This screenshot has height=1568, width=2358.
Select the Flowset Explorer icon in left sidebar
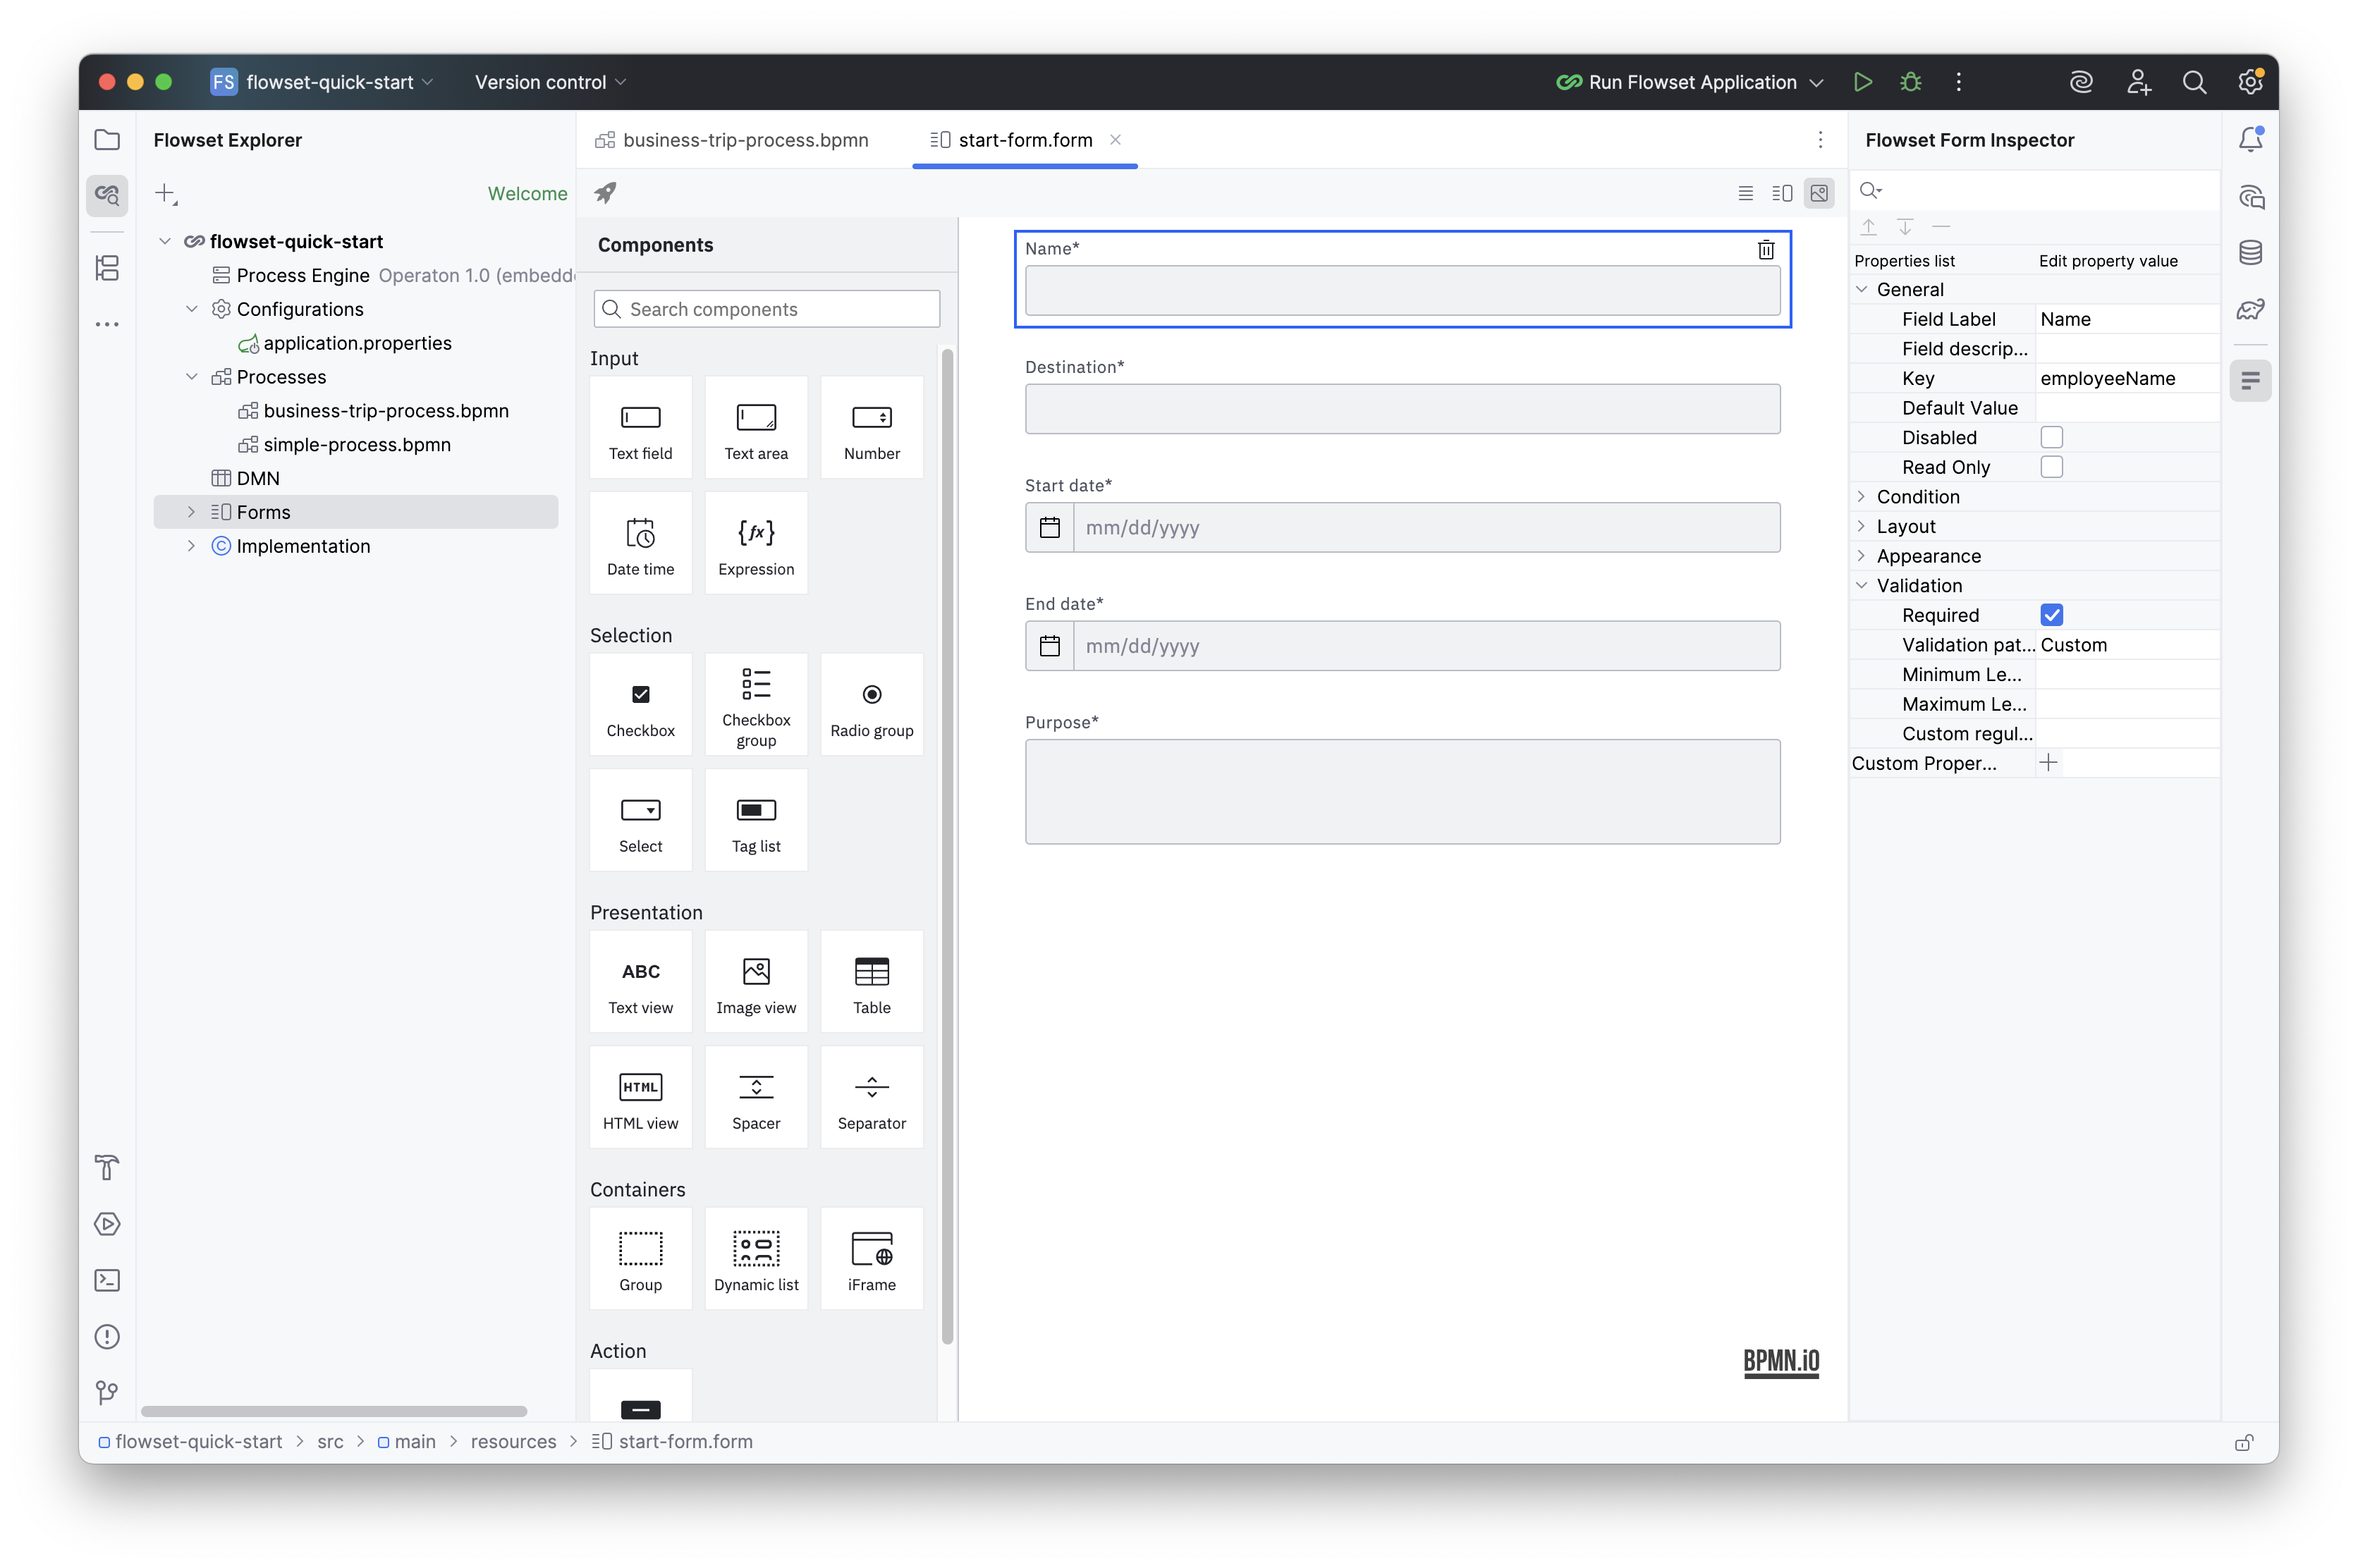[107, 195]
